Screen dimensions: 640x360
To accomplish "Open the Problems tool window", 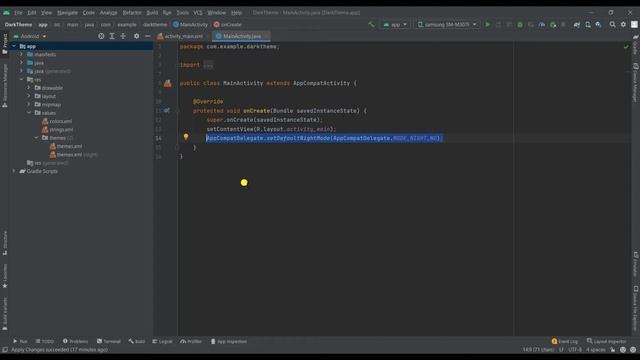I will pos(76,341).
